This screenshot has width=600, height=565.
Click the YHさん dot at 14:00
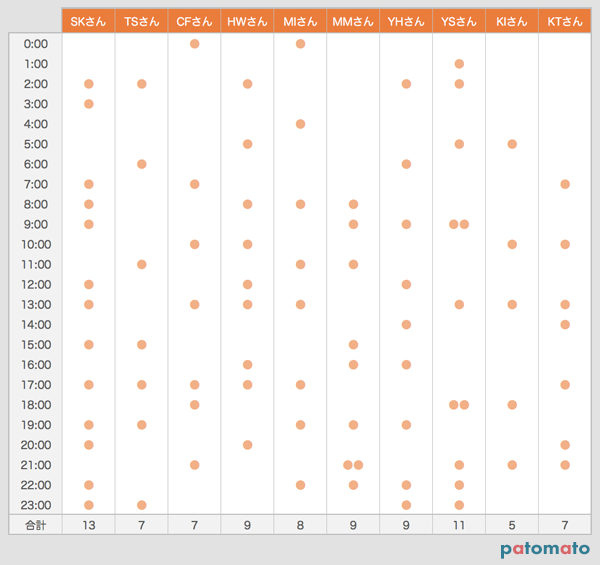tap(406, 324)
